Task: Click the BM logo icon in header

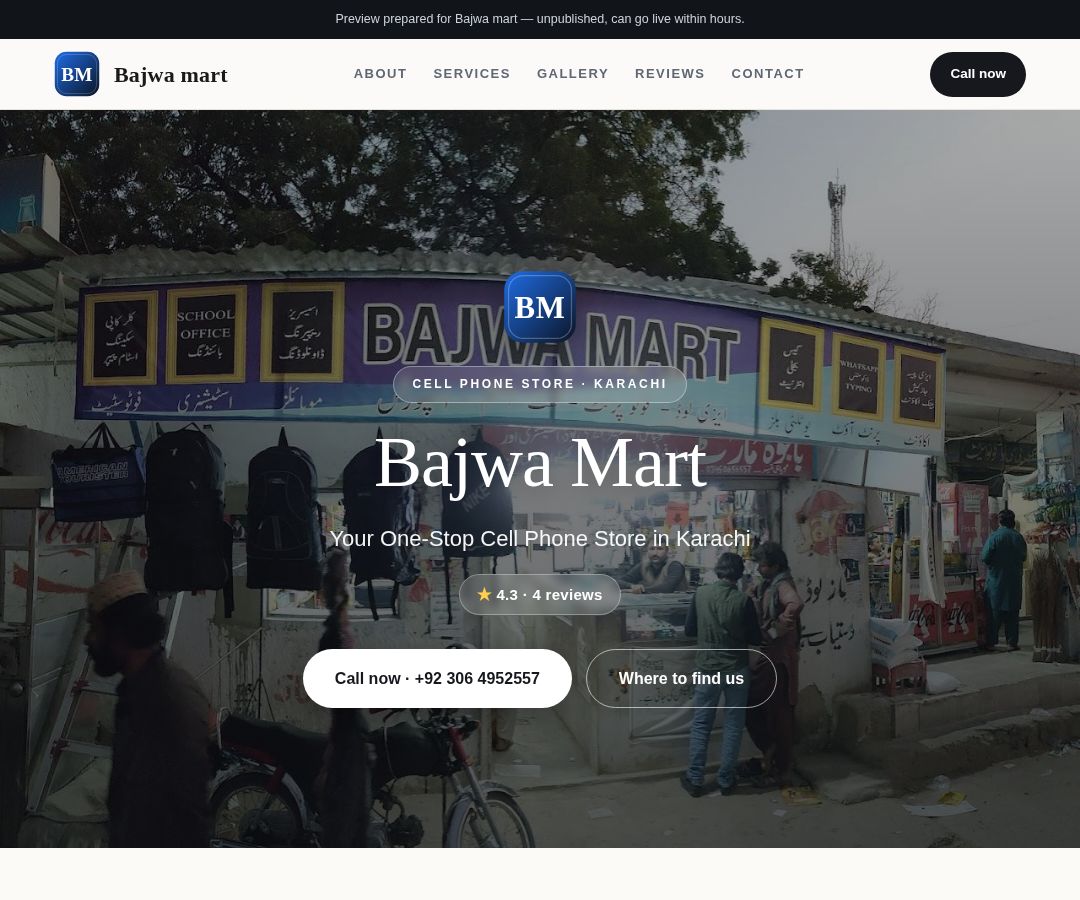Action: pyautogui.click(x=76, y=74)
